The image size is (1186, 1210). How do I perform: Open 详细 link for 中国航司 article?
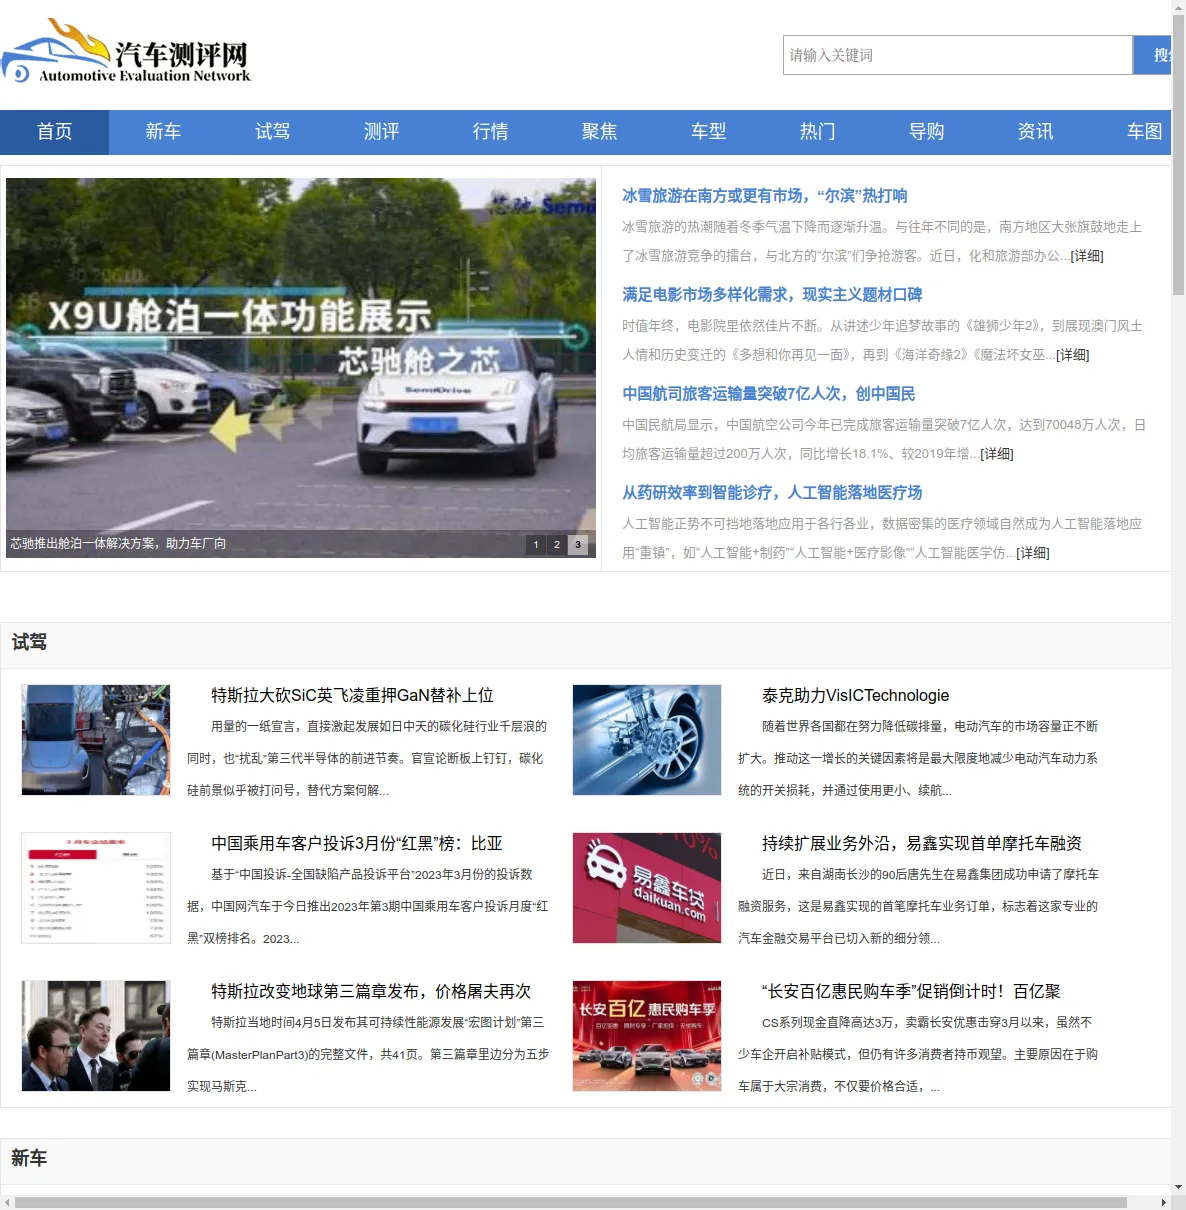[x=997, y=454]
